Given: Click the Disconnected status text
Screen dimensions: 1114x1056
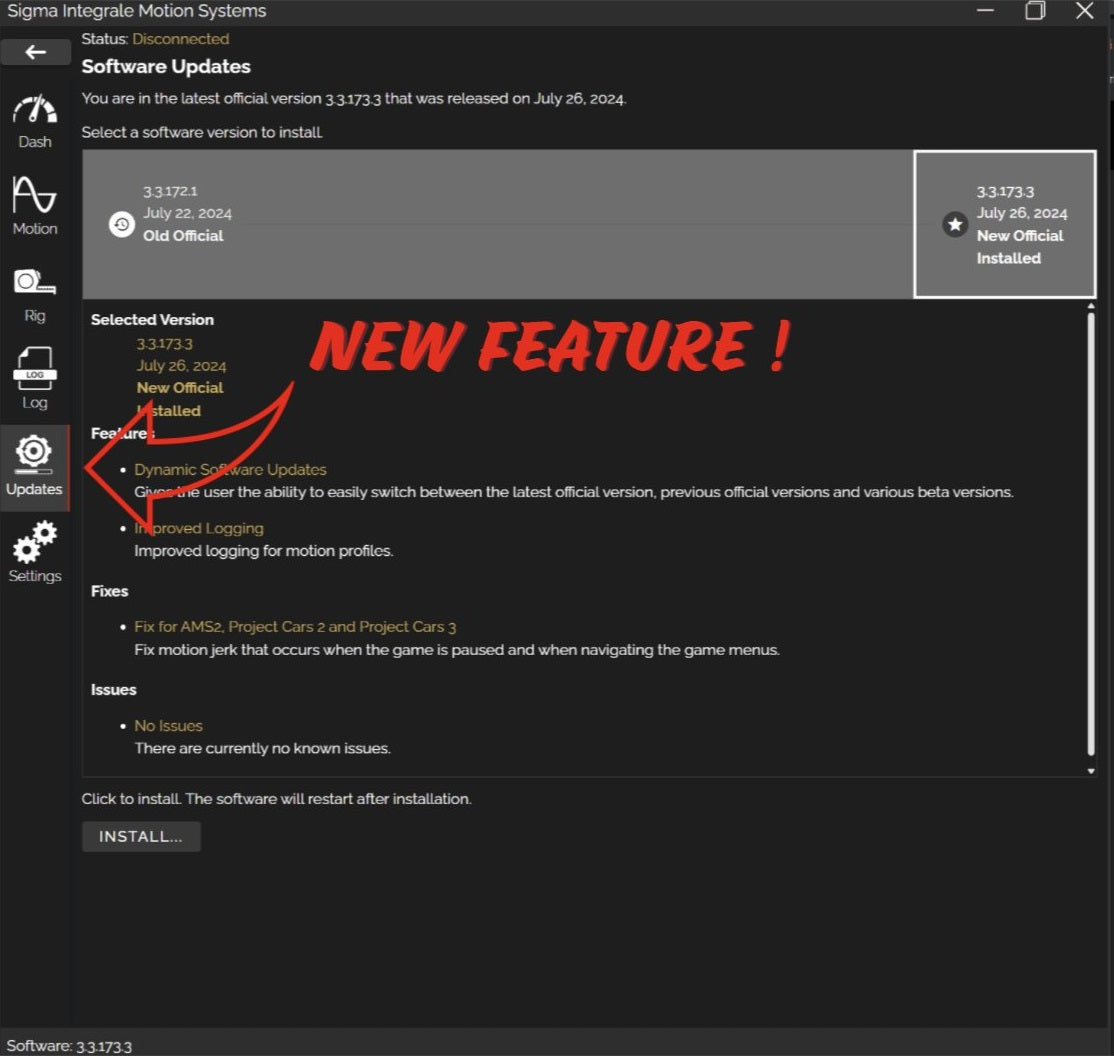Looking at the screenshot, I should click(x=180, y=39).
